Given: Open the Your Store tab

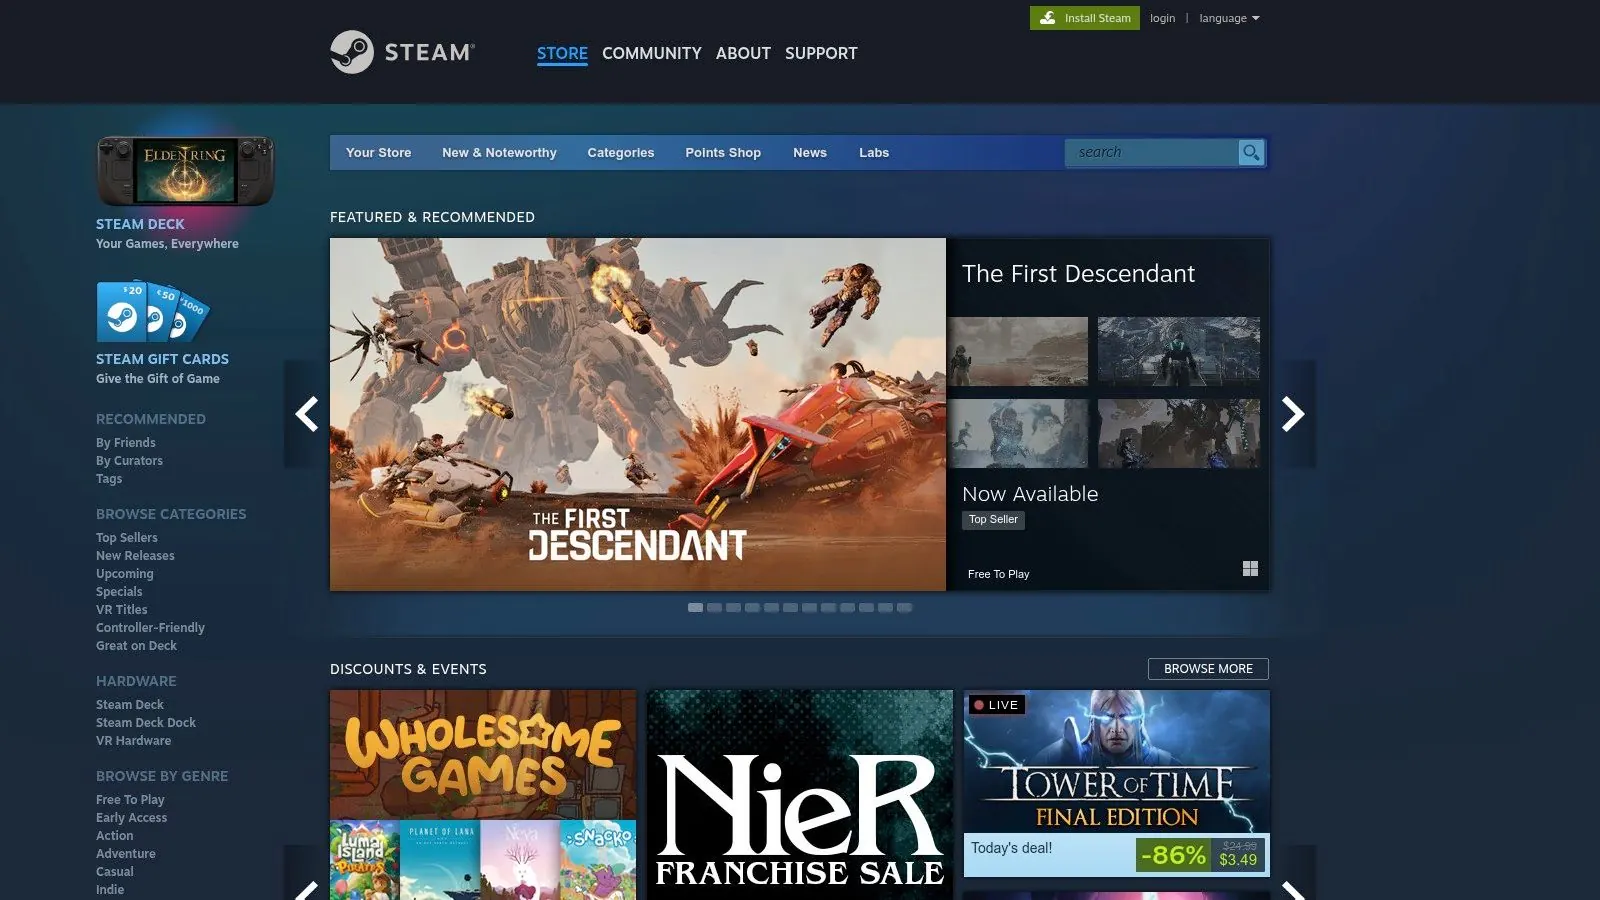Looking at the screenshot, I should tap(378, 152).
